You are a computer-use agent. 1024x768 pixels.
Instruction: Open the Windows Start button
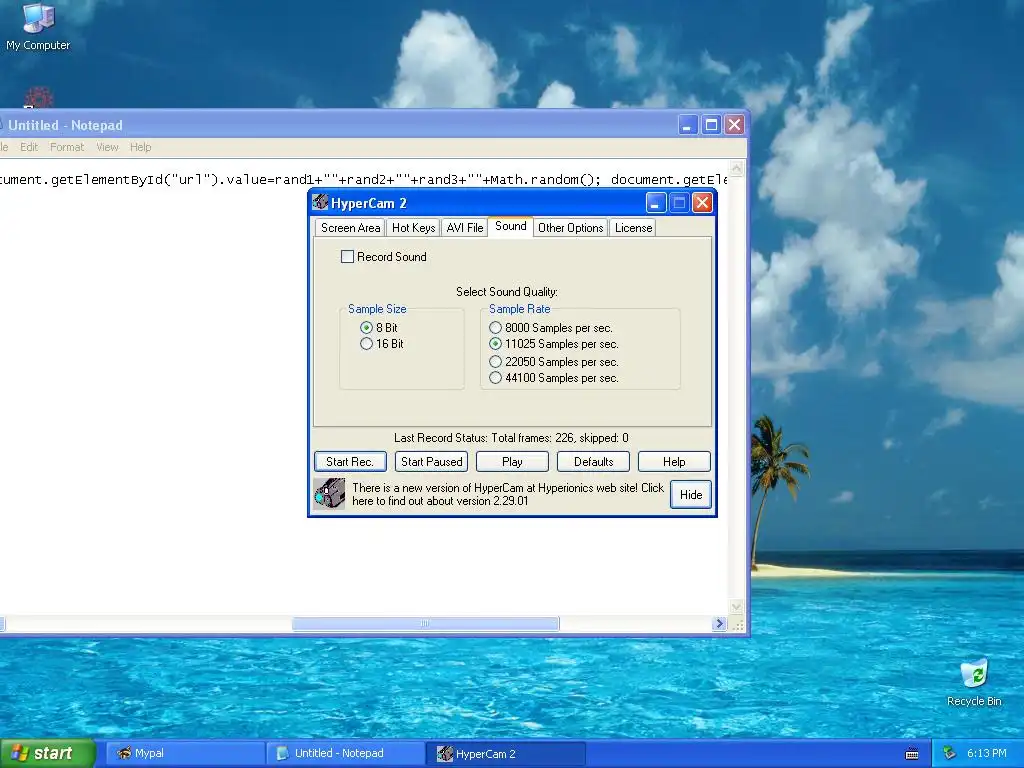tap(48, 753)
